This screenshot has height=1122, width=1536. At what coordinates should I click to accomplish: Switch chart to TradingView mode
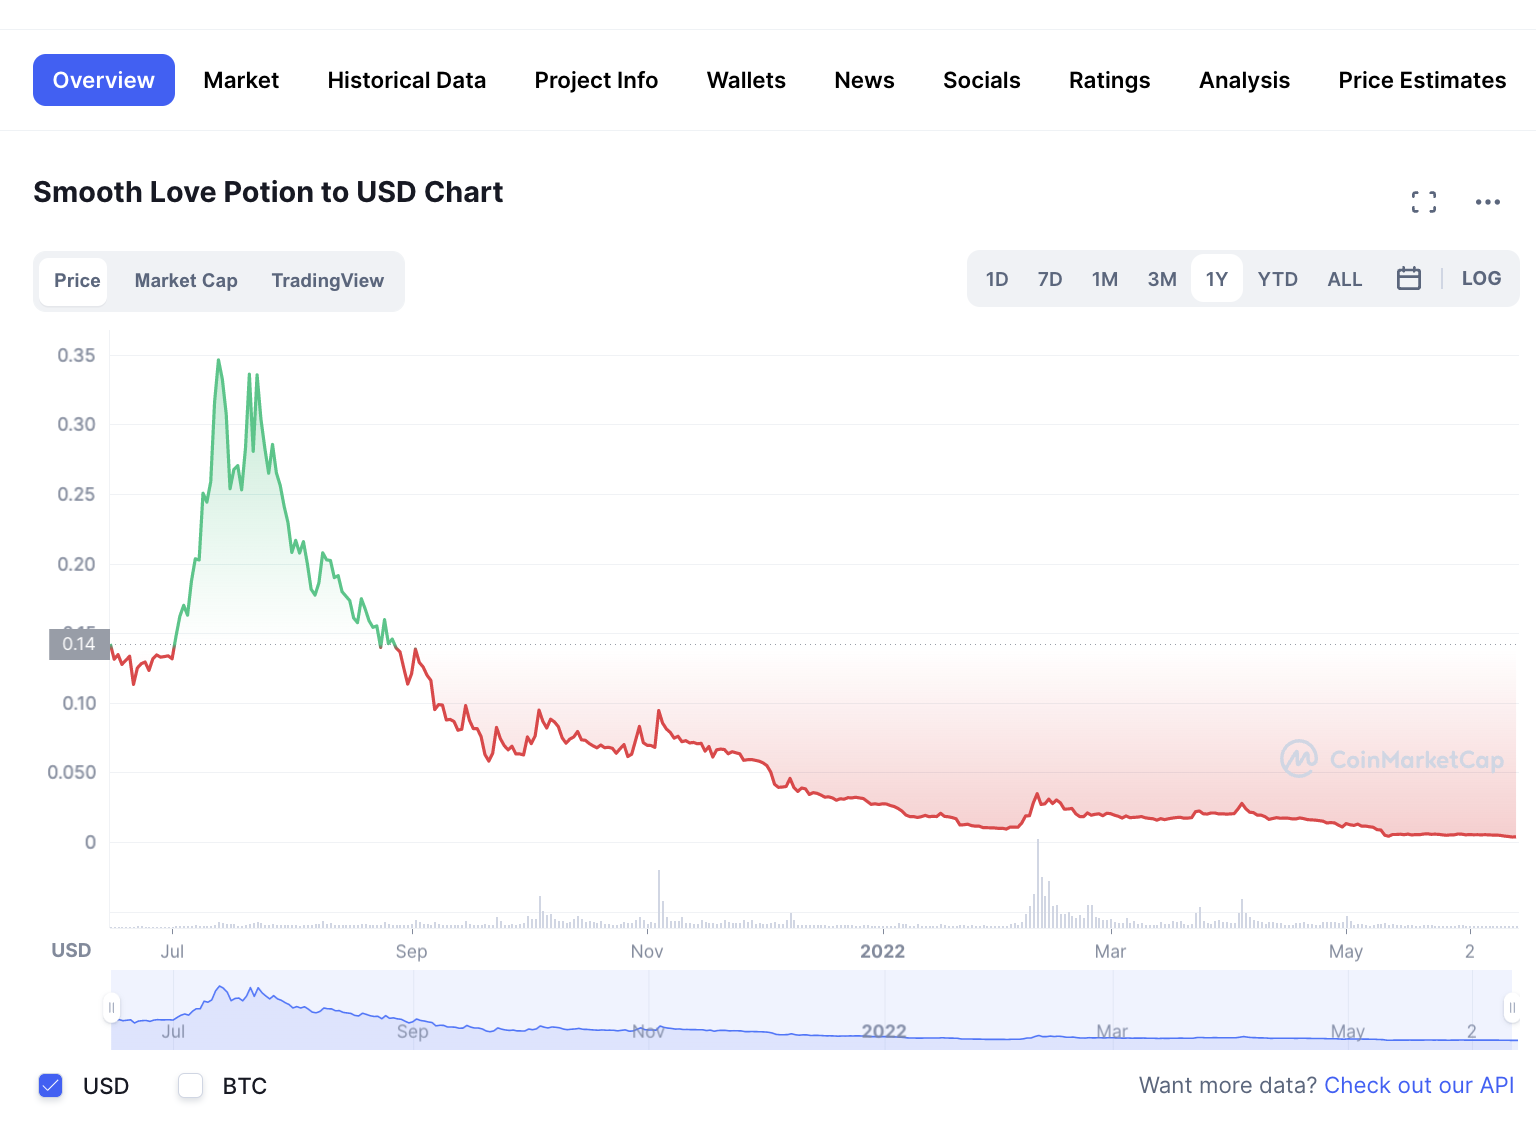click(x=328, y=281)
